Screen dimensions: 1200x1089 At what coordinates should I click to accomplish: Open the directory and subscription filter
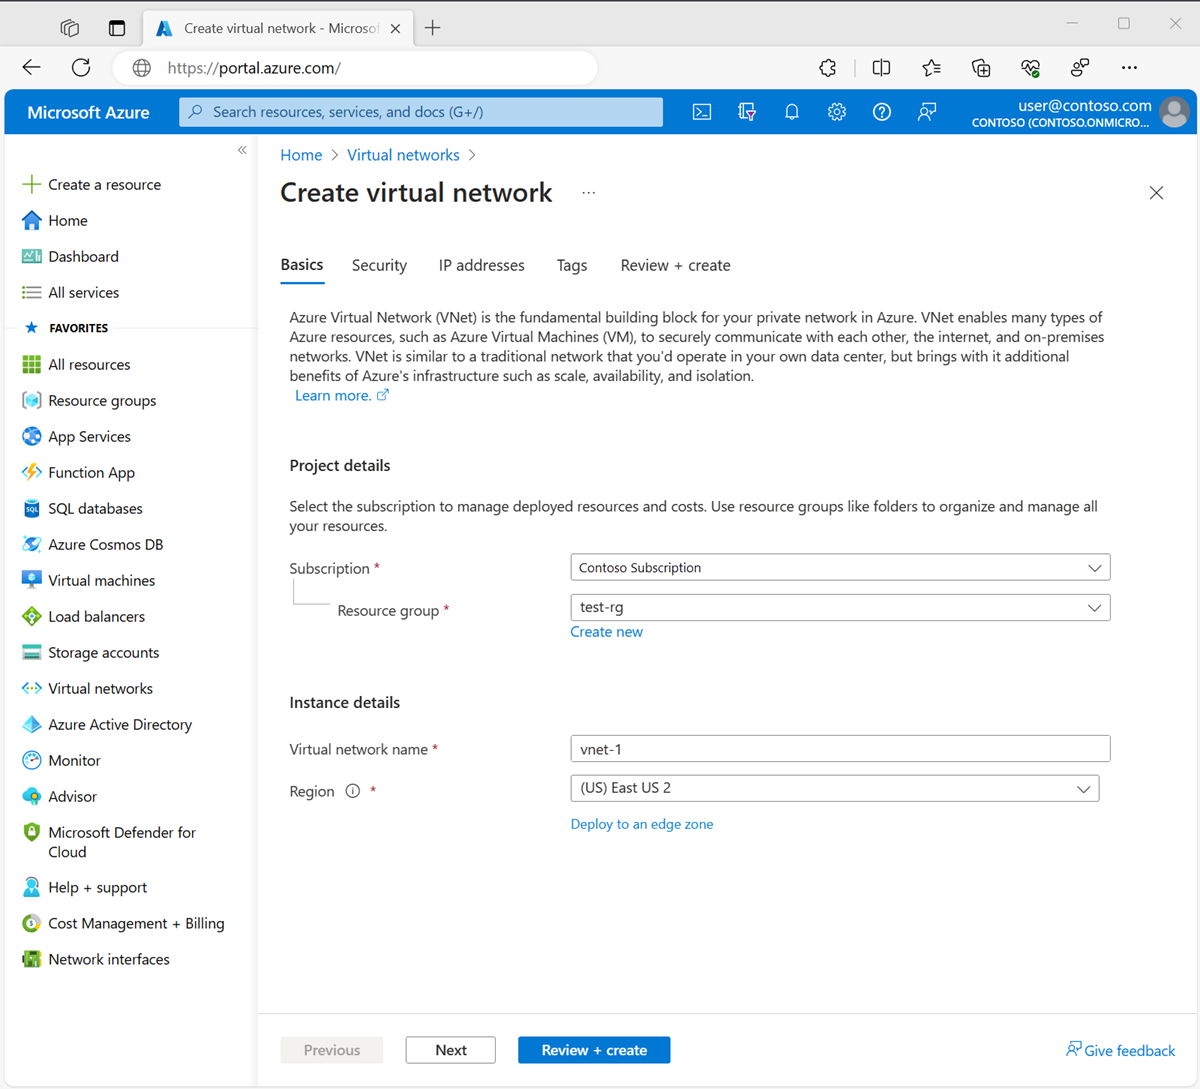(747, 111)
